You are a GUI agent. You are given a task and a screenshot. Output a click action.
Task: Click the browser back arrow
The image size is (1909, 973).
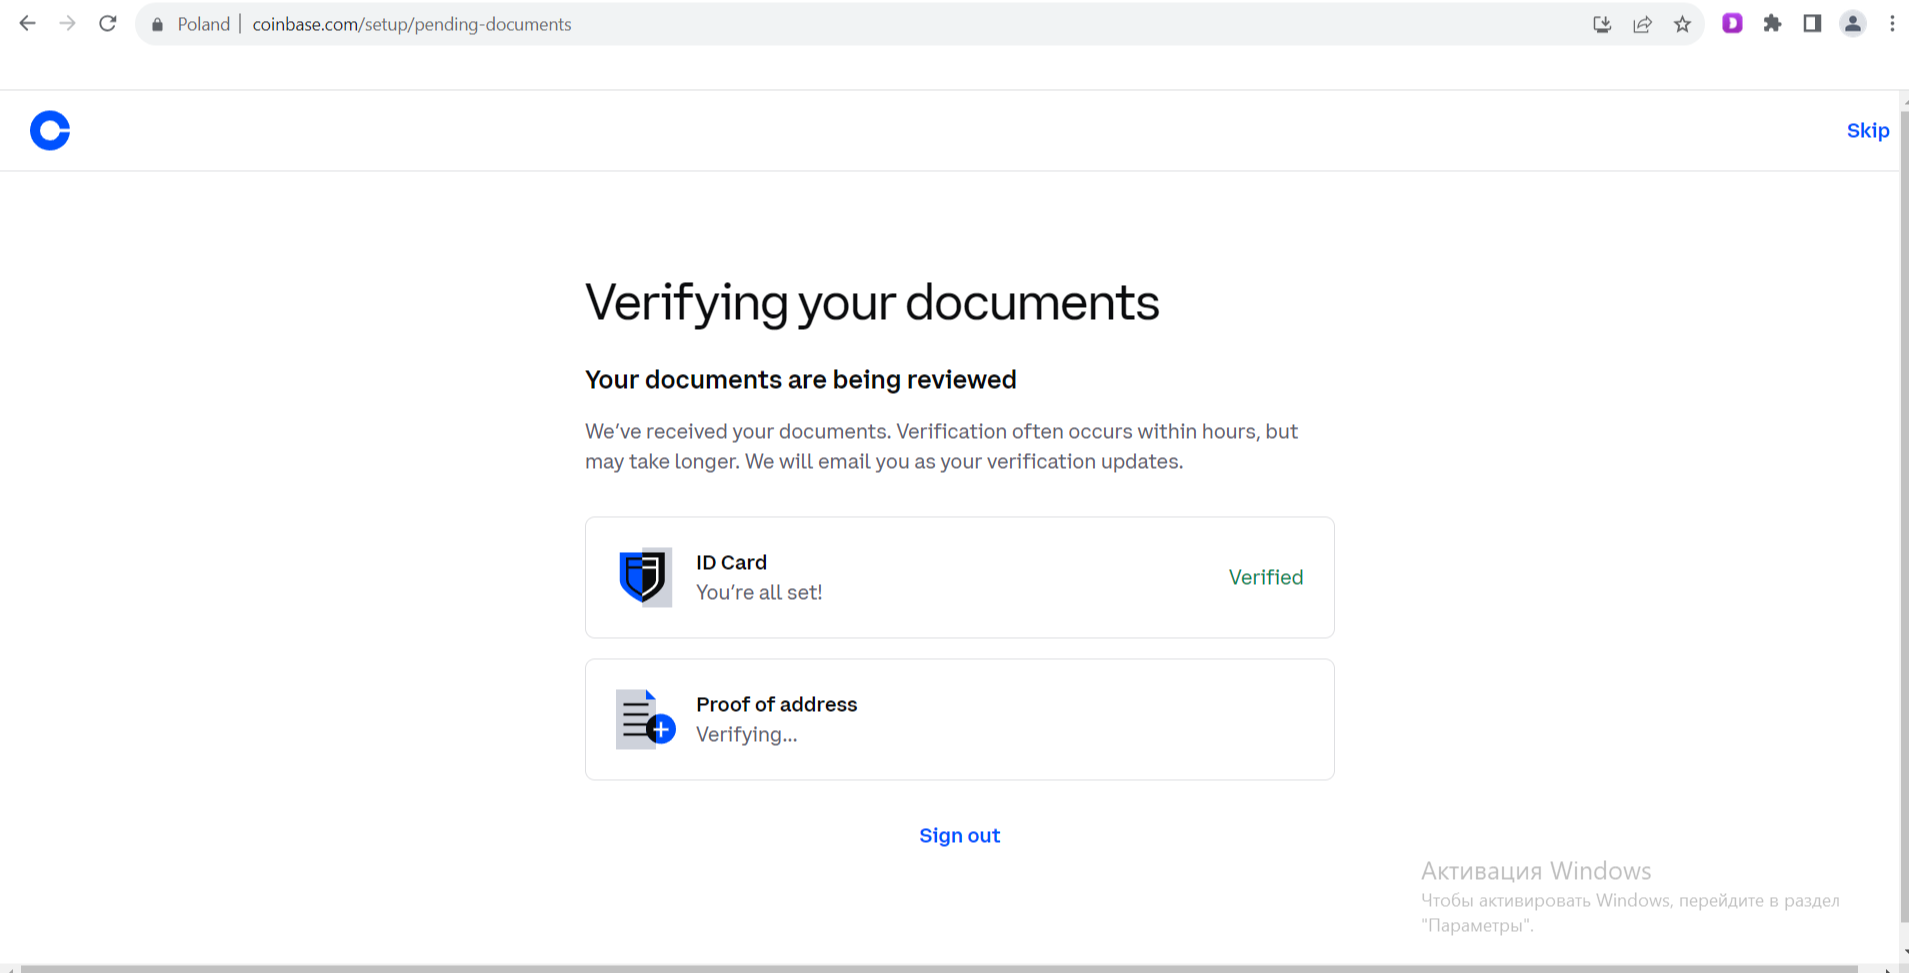pos(27,24)
